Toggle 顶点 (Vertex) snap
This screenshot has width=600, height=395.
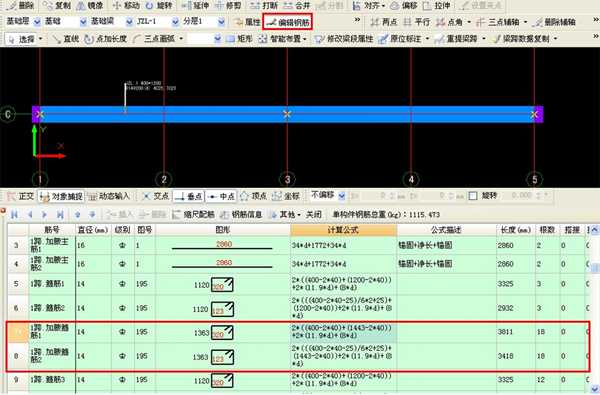pyautogui.click(x=253, y=196)
